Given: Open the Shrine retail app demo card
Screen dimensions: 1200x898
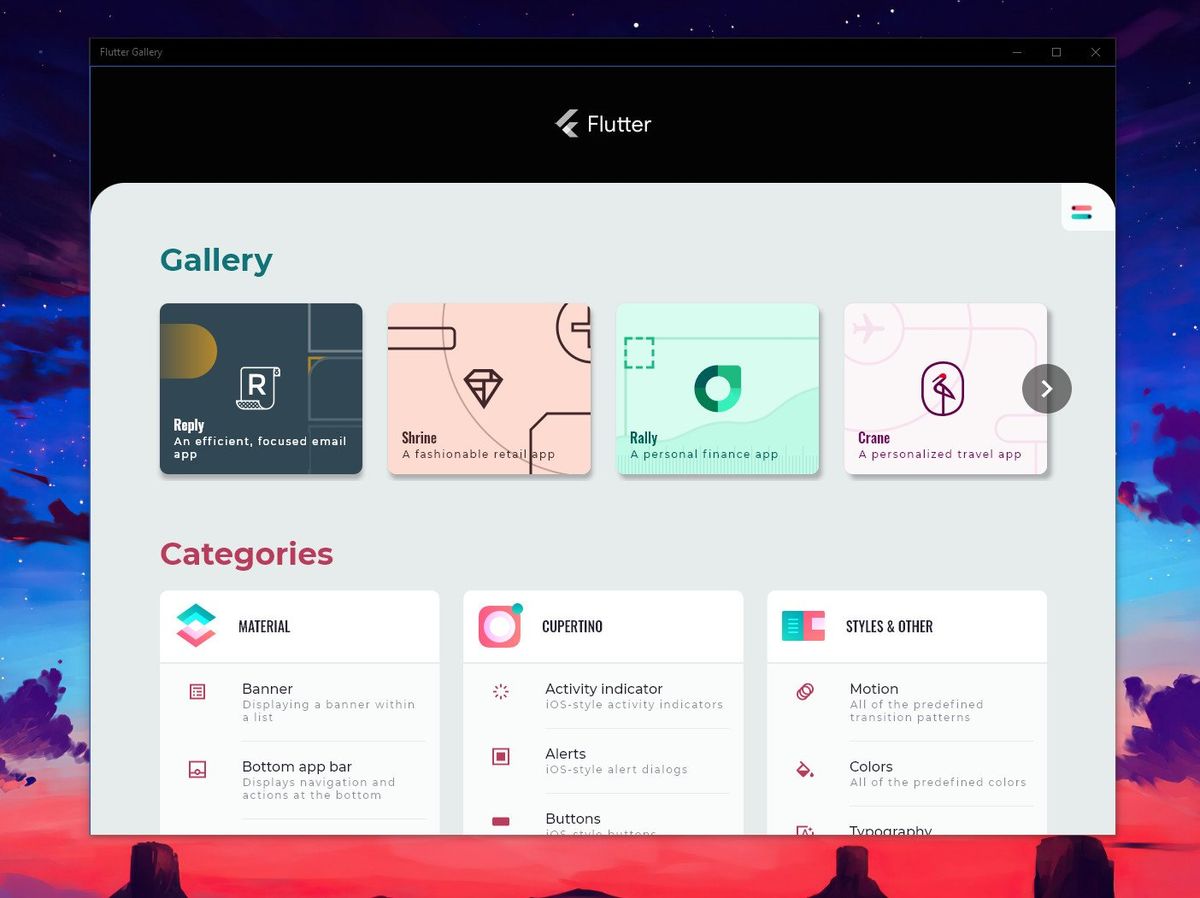Looking at the screenshot, I should [489, 388].
